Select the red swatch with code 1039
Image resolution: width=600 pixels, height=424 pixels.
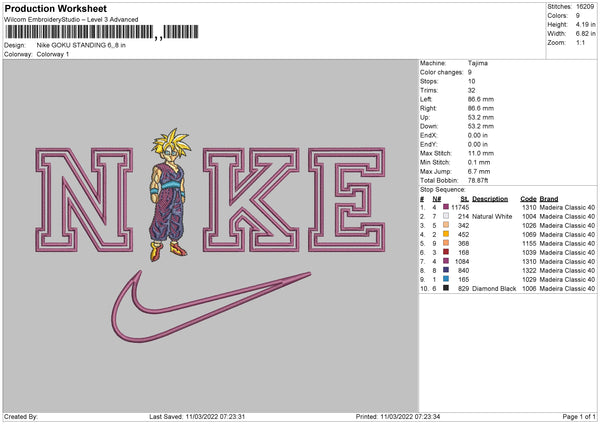coord(446,252)
